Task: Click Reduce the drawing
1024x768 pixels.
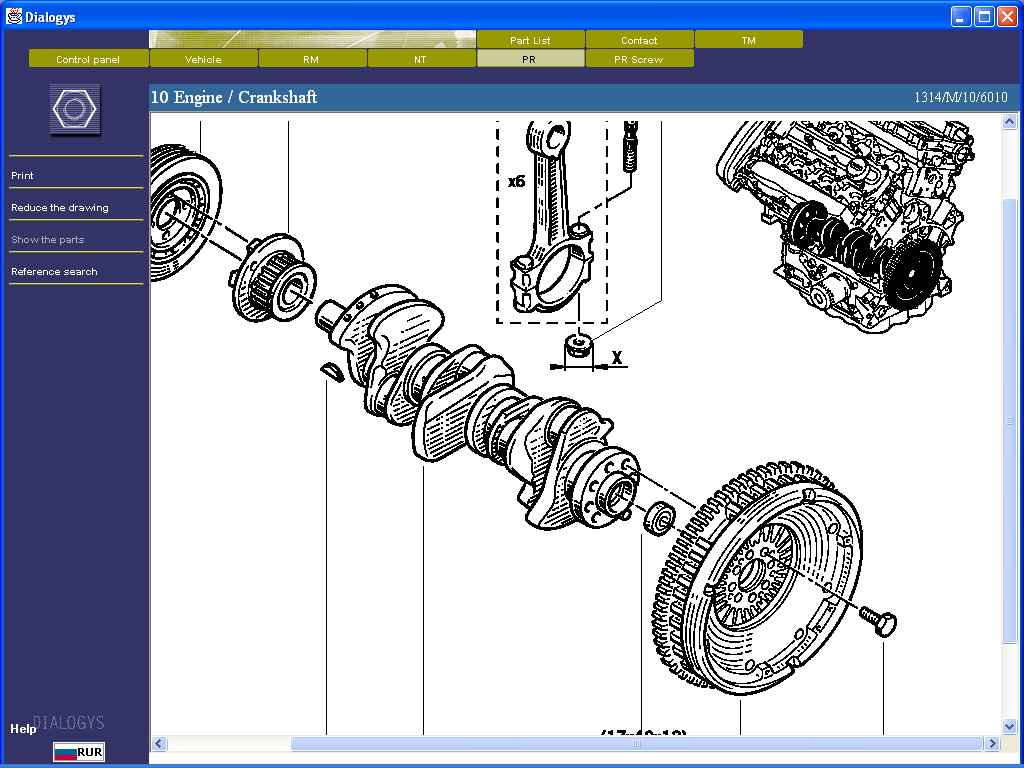Action: tap(60, 207)
